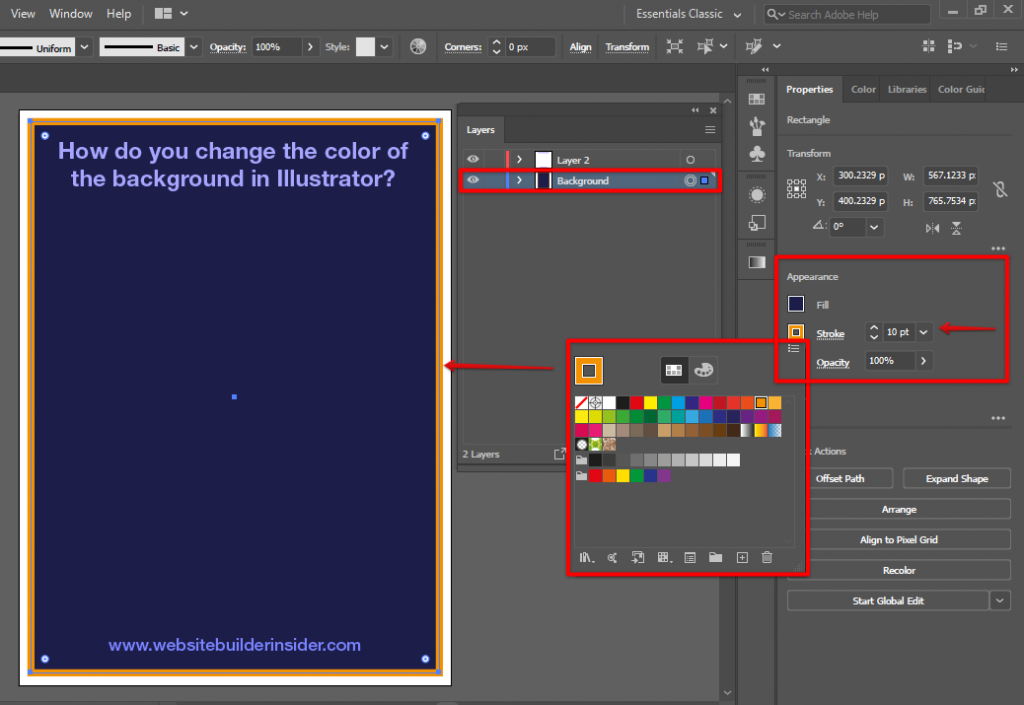Switch to the Libraries tab
This screenshot has width=1024, height=705.
pos(906,90)
